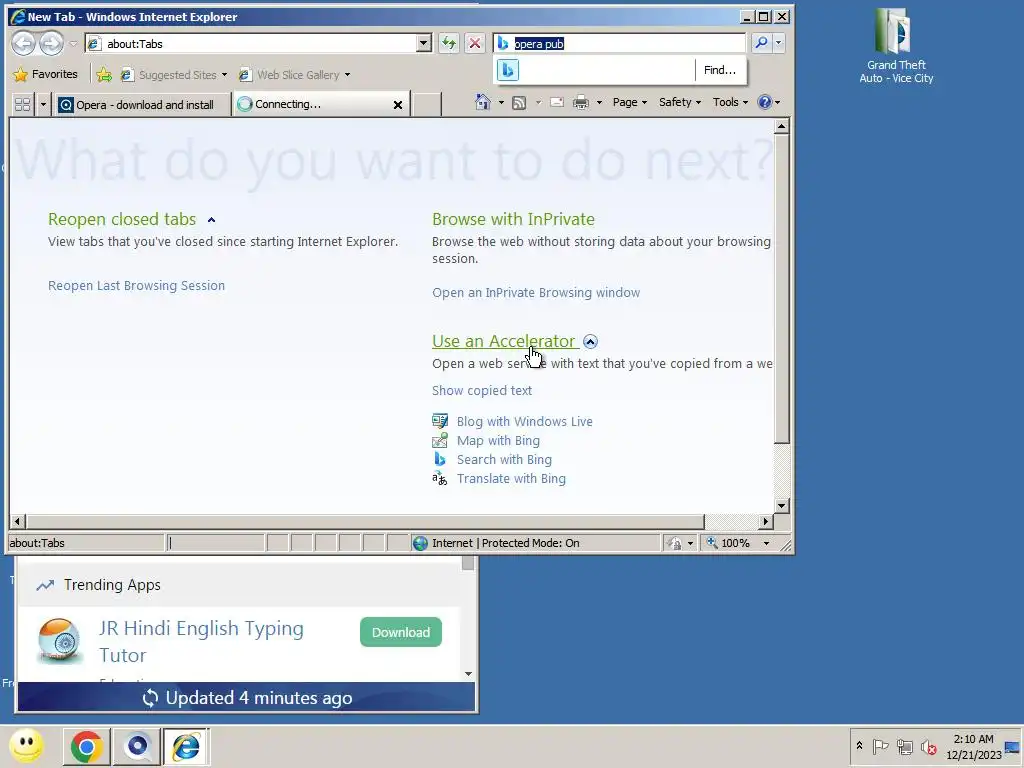This screenshot has width=1024, height=768.
Task: Click the Quick Tabs grid icon
Action: click(x=23, y=104)
